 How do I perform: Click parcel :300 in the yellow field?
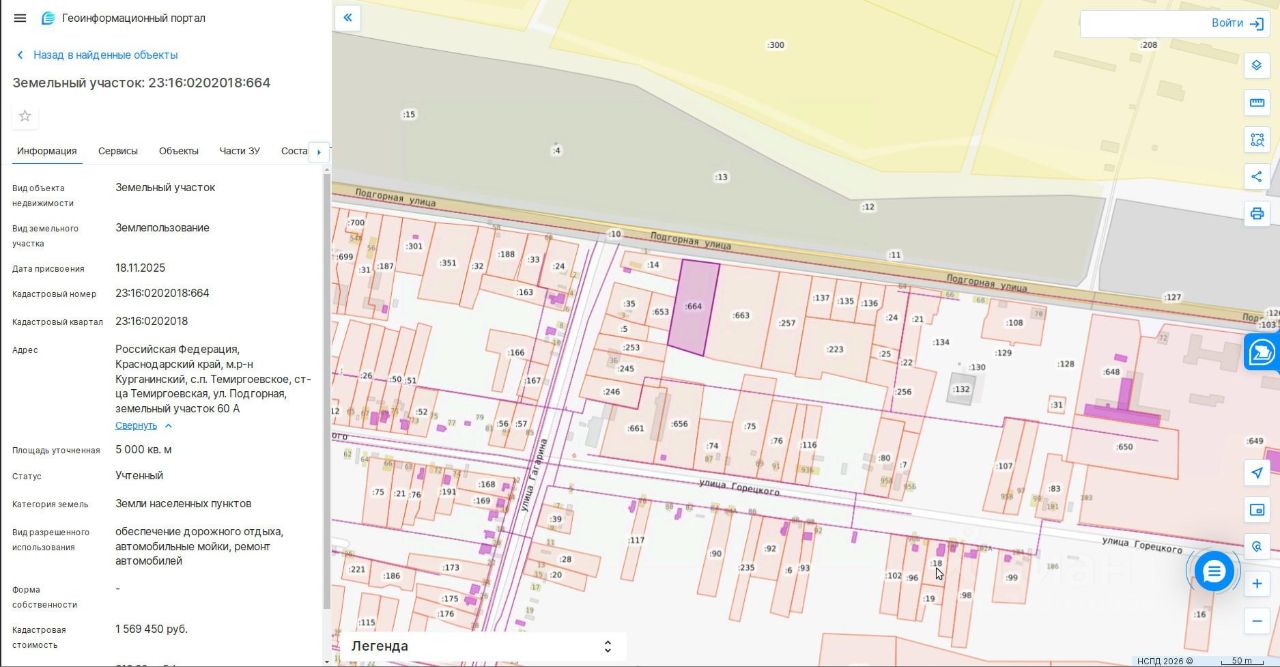[x=775, y=45]
